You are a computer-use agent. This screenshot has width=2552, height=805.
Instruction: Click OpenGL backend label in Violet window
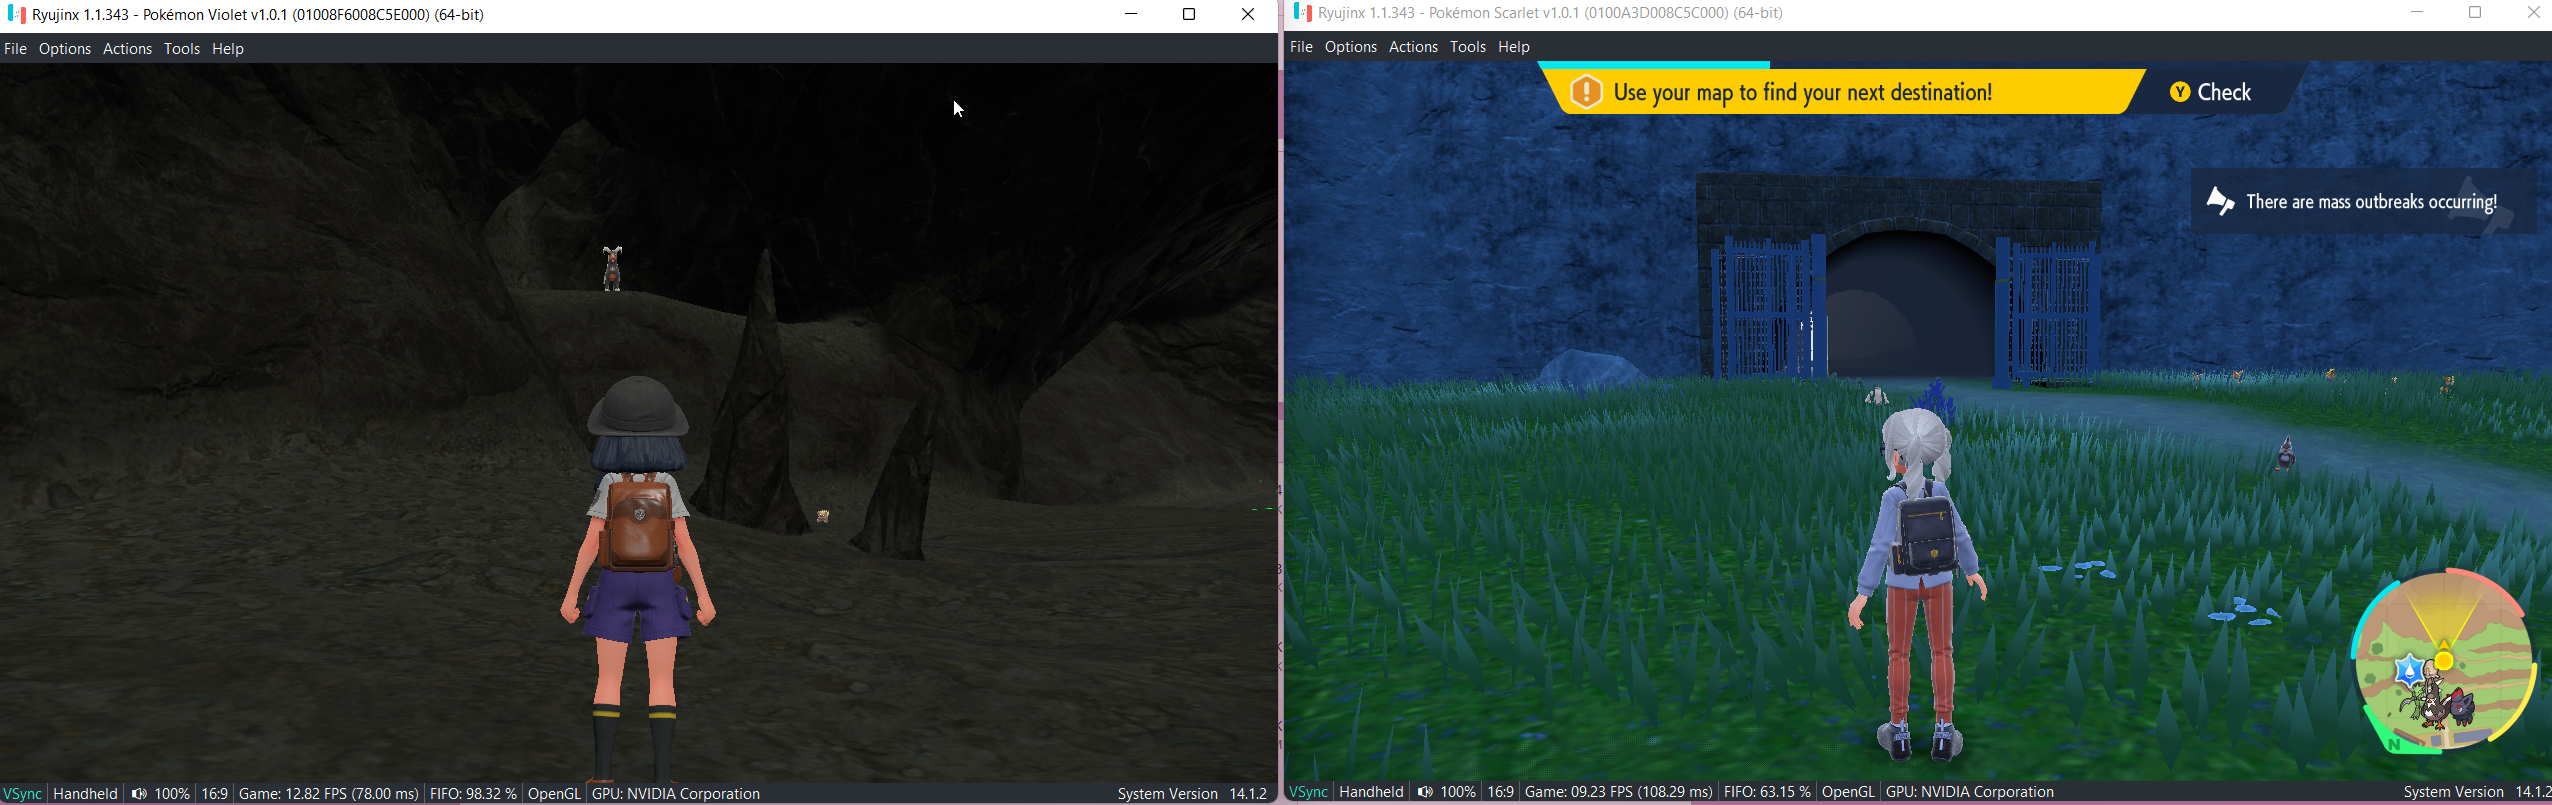click(554, 794)
